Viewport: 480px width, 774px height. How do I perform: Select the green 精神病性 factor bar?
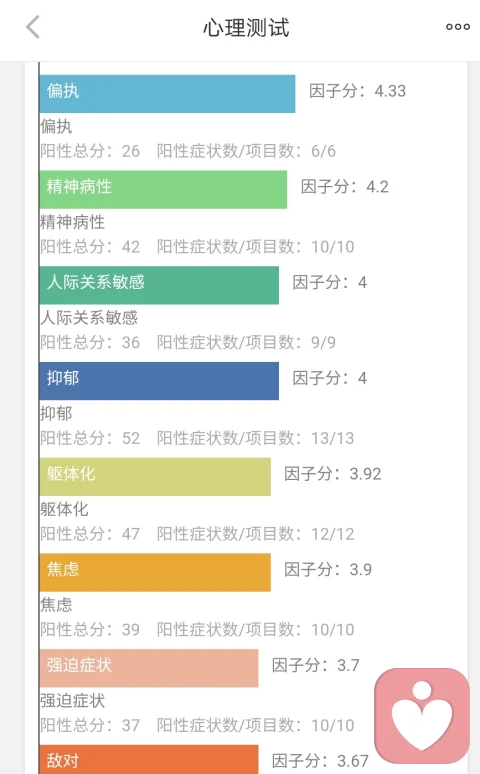163,190
